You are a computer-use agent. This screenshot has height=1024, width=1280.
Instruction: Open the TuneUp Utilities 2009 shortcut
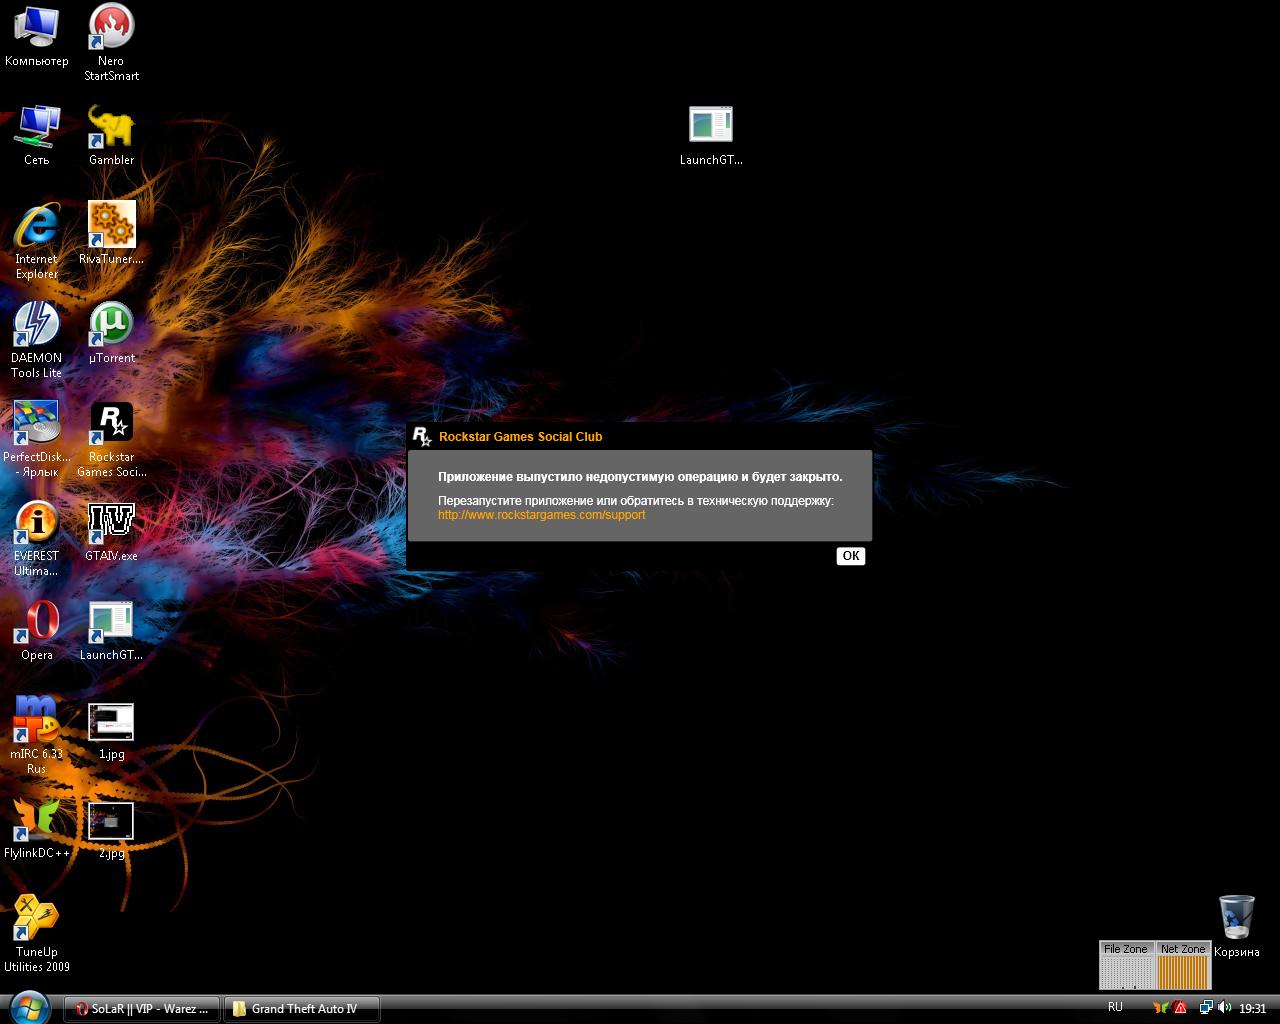tap(37, 918)
